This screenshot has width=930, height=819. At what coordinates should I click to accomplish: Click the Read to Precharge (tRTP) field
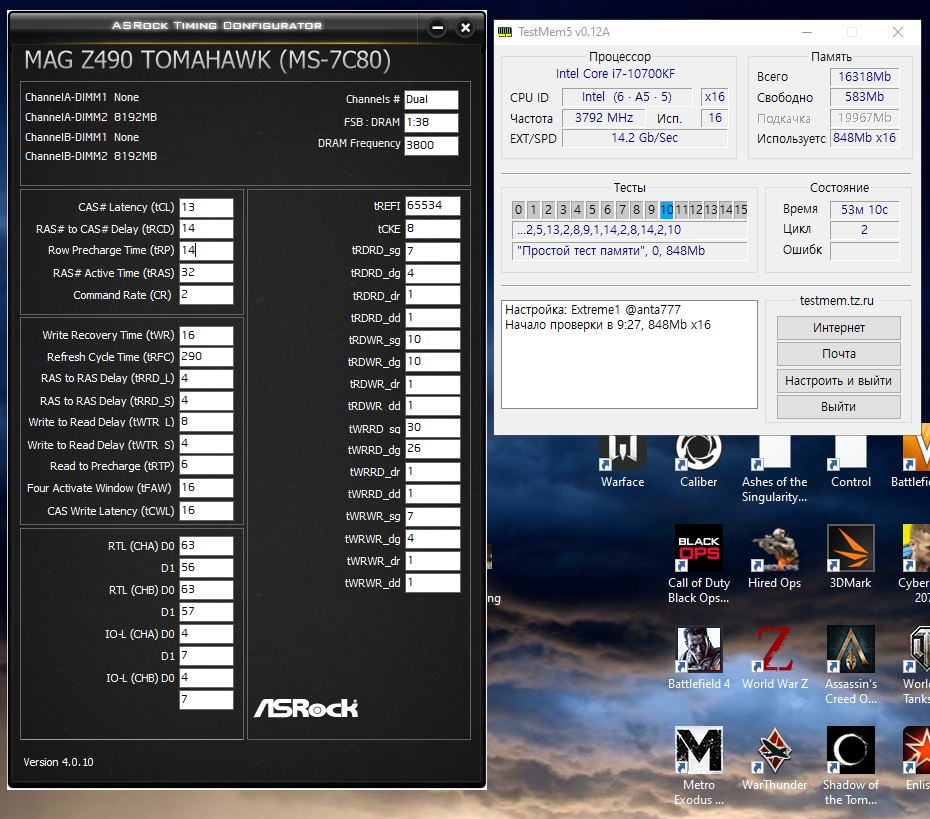[206, 466]
